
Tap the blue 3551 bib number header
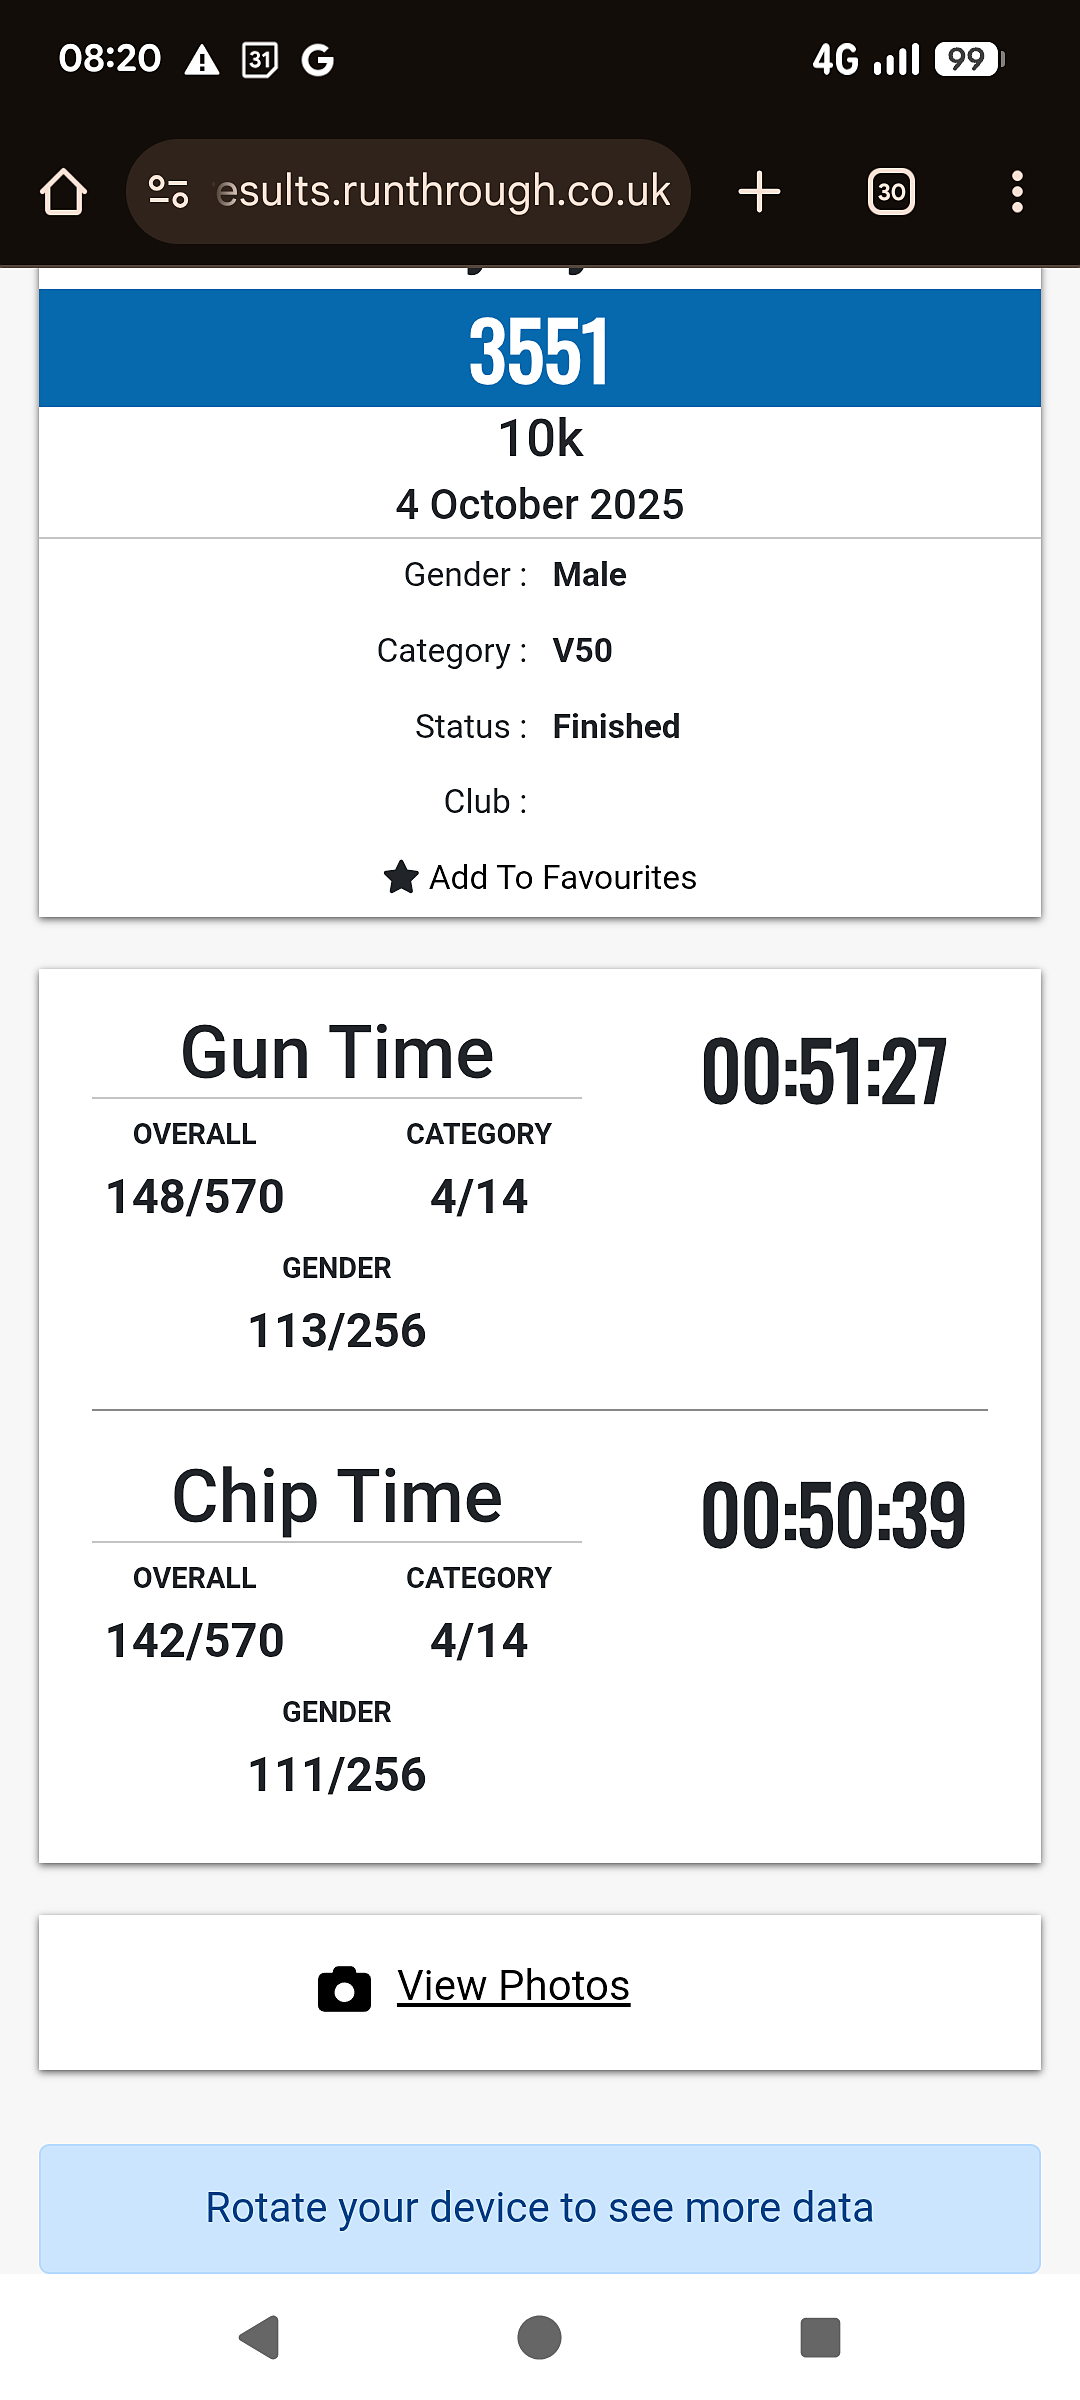[x=540, y=349]
